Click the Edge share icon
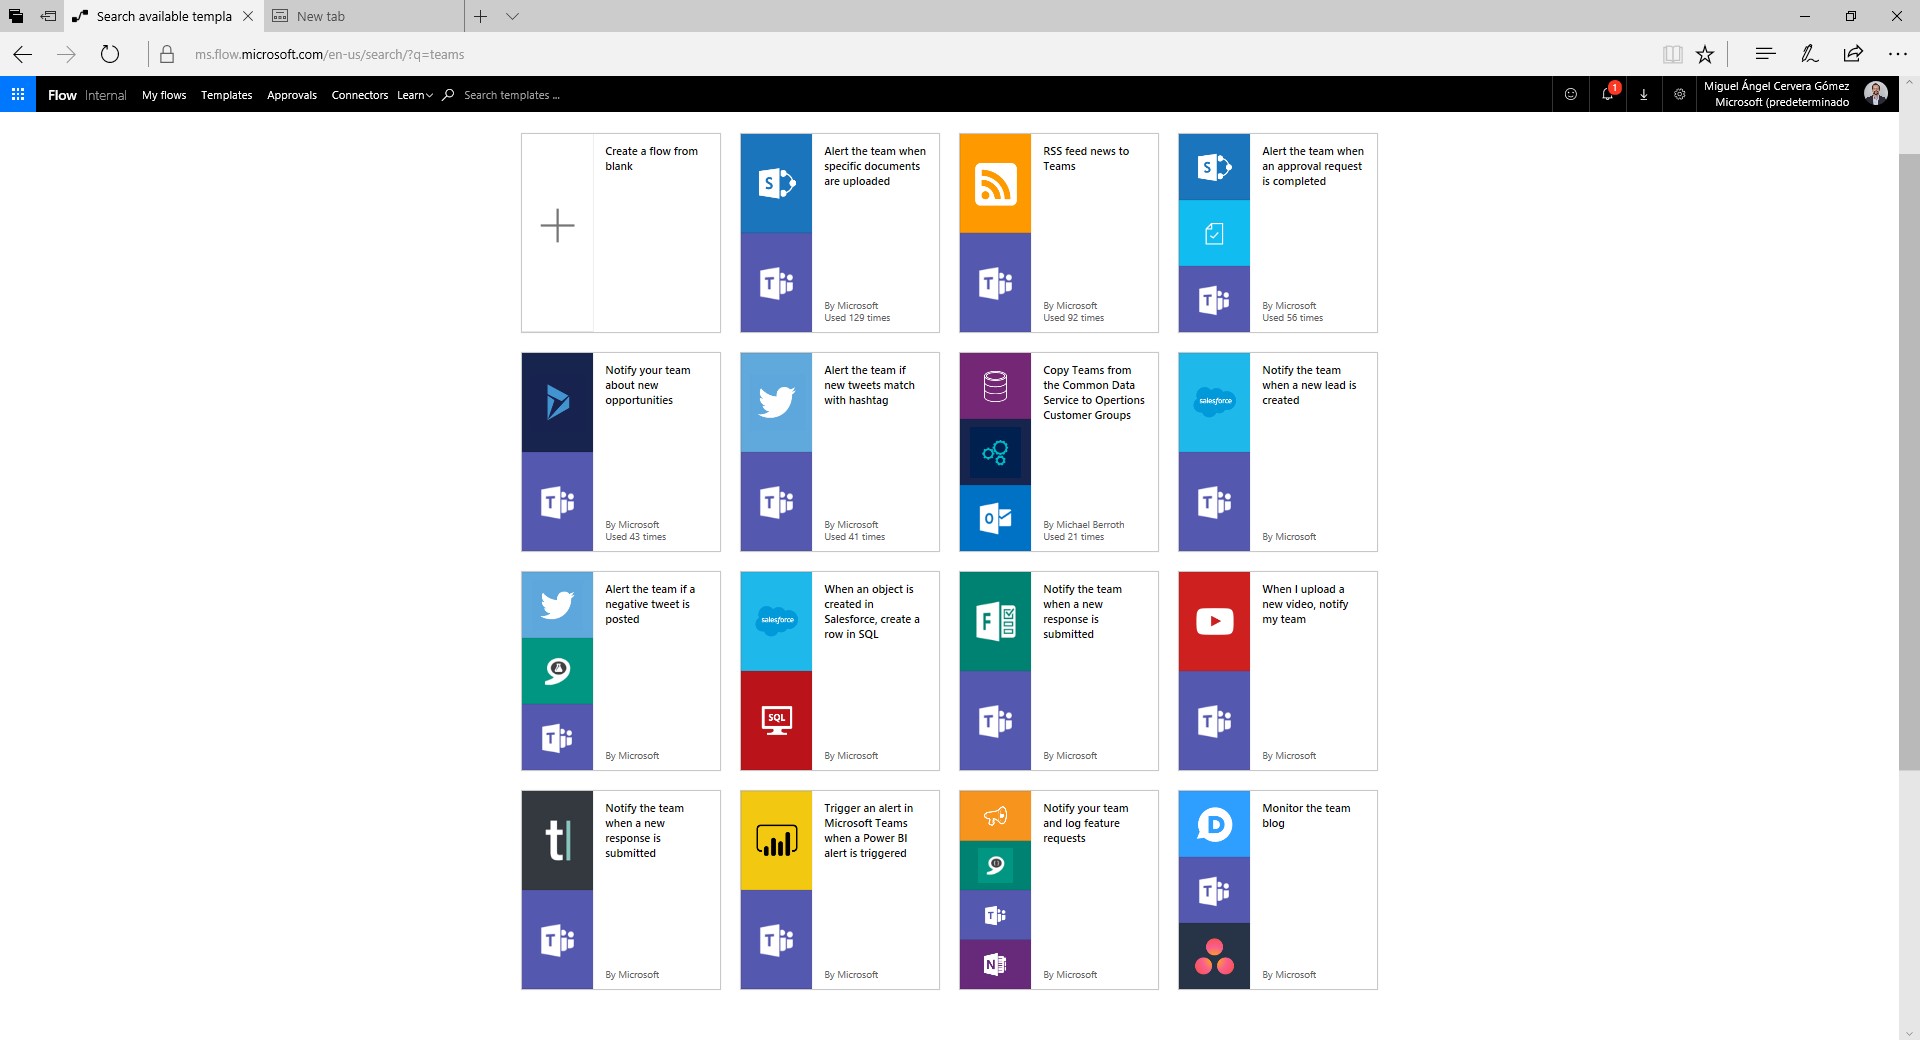 pyautogui.click(x=1853, y=54)
